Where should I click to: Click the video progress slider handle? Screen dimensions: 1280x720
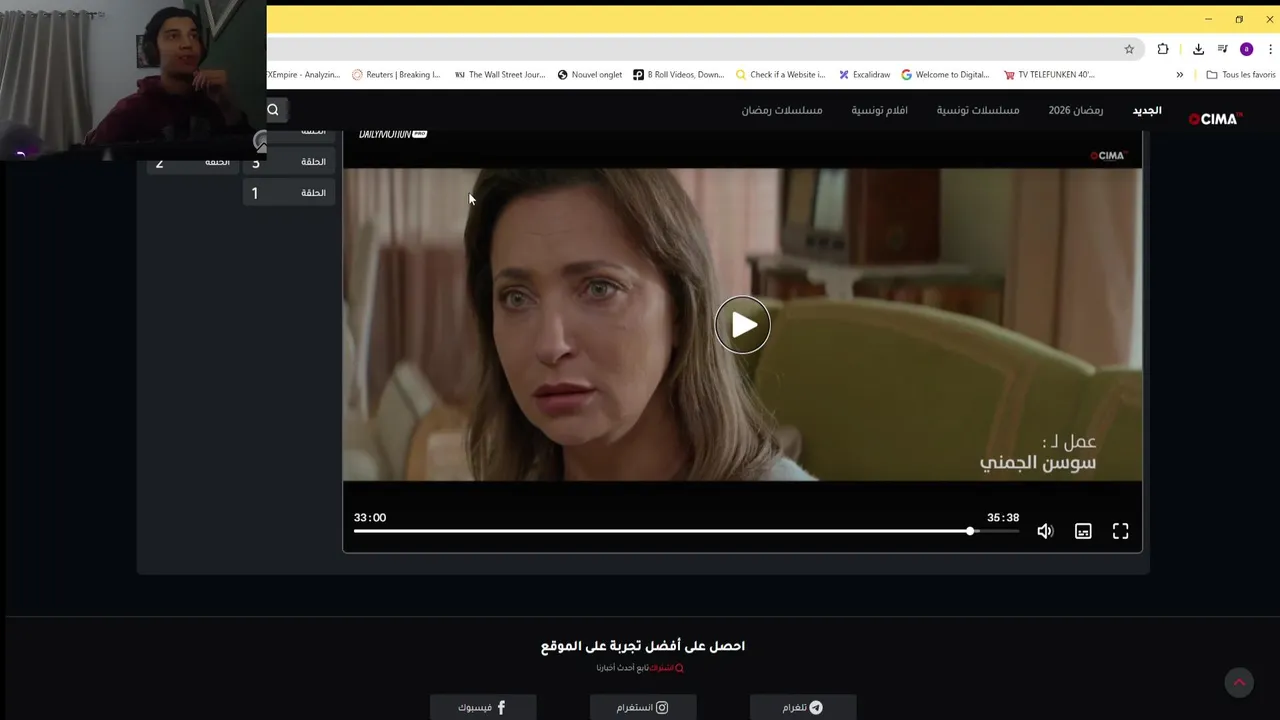(x=970, y=531)
